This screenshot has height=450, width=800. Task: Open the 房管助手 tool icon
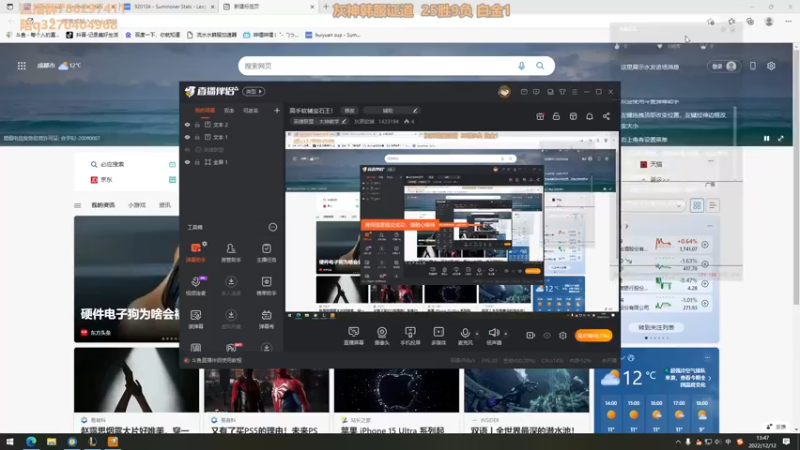coord(231,252)
